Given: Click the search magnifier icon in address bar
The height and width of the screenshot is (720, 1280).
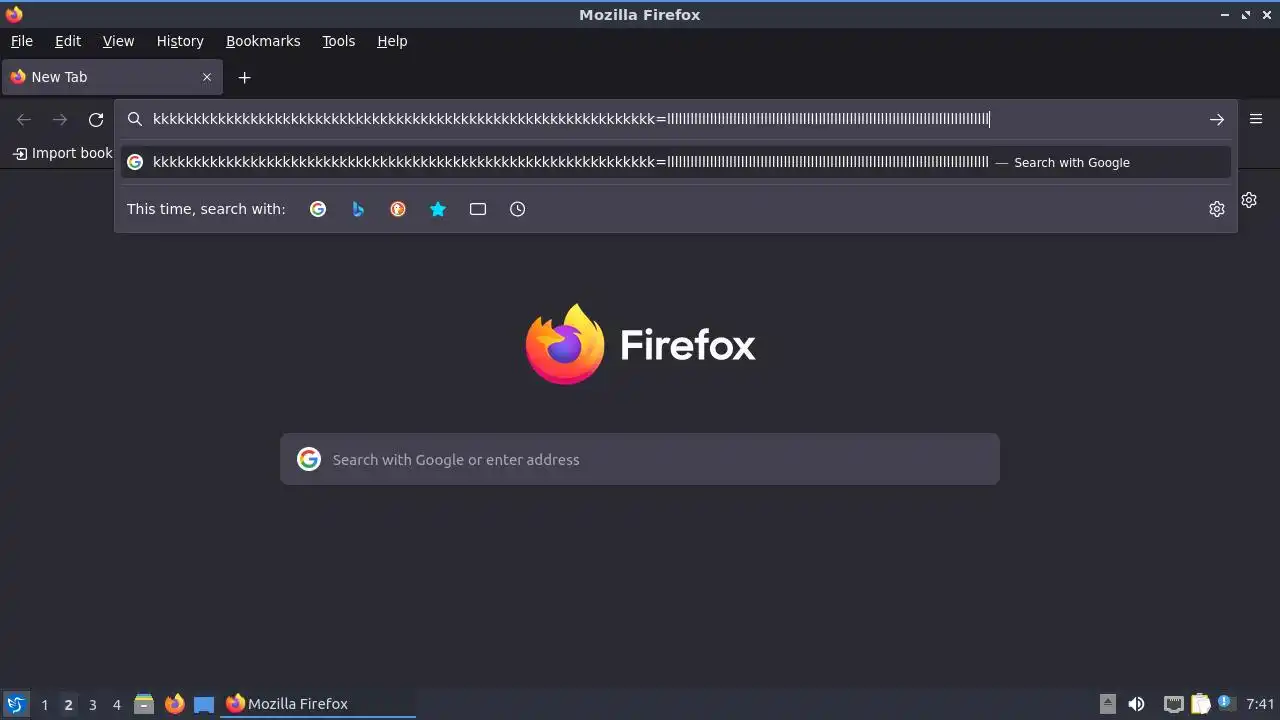Looking at the screenshot, I should coord(135,119).
